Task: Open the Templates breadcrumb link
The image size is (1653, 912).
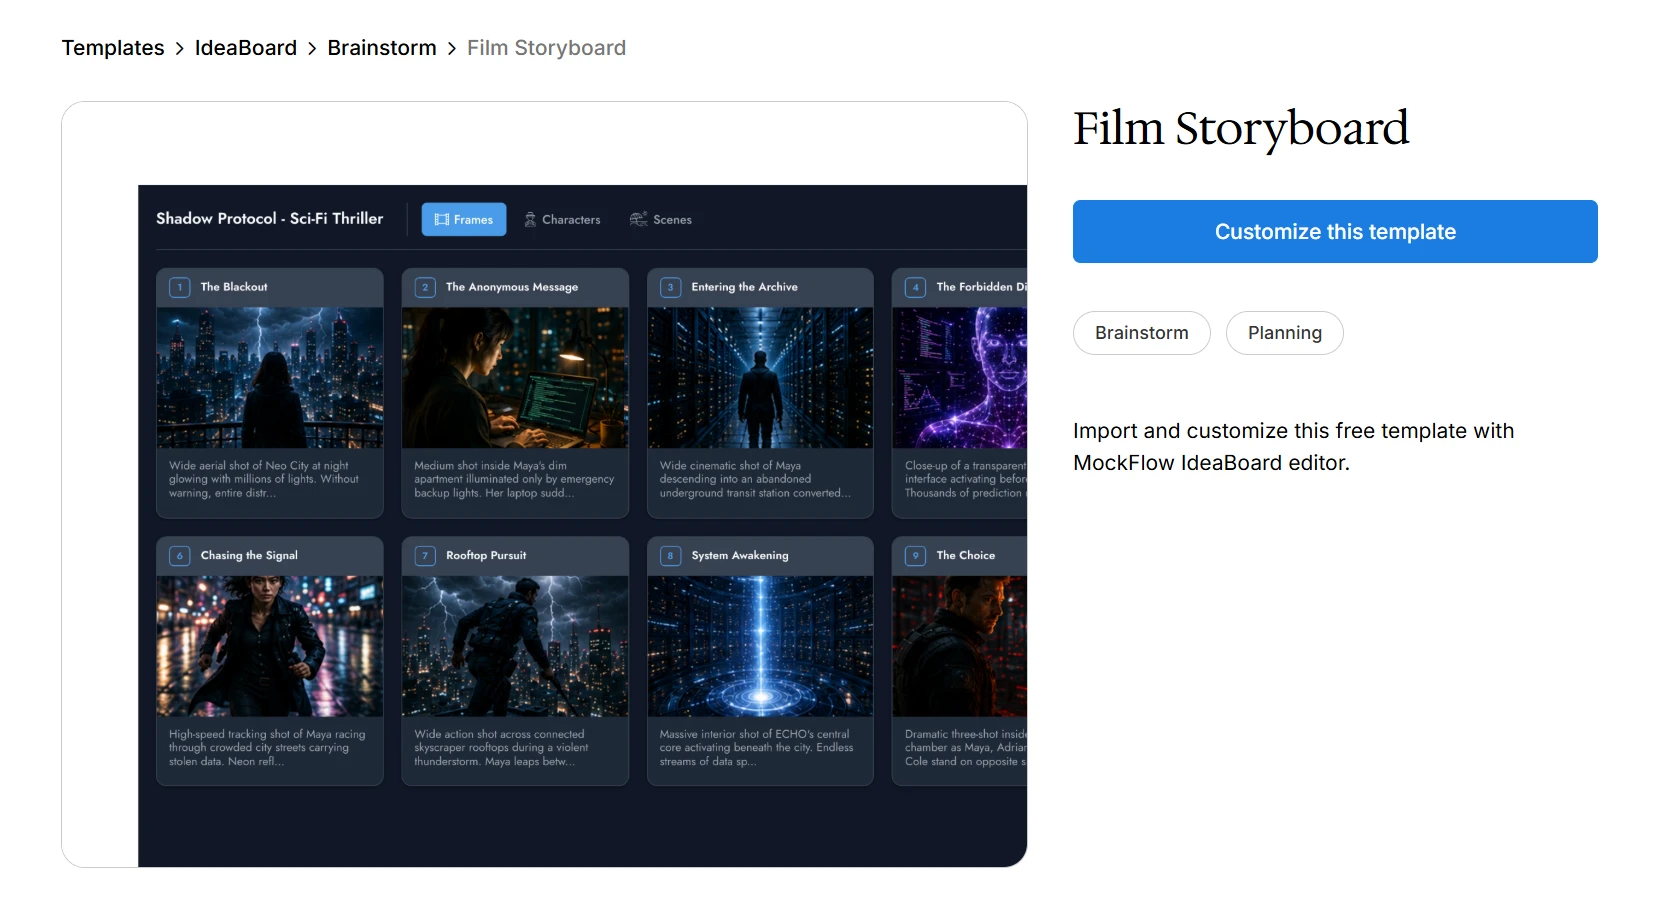Action: click(113, 48)
